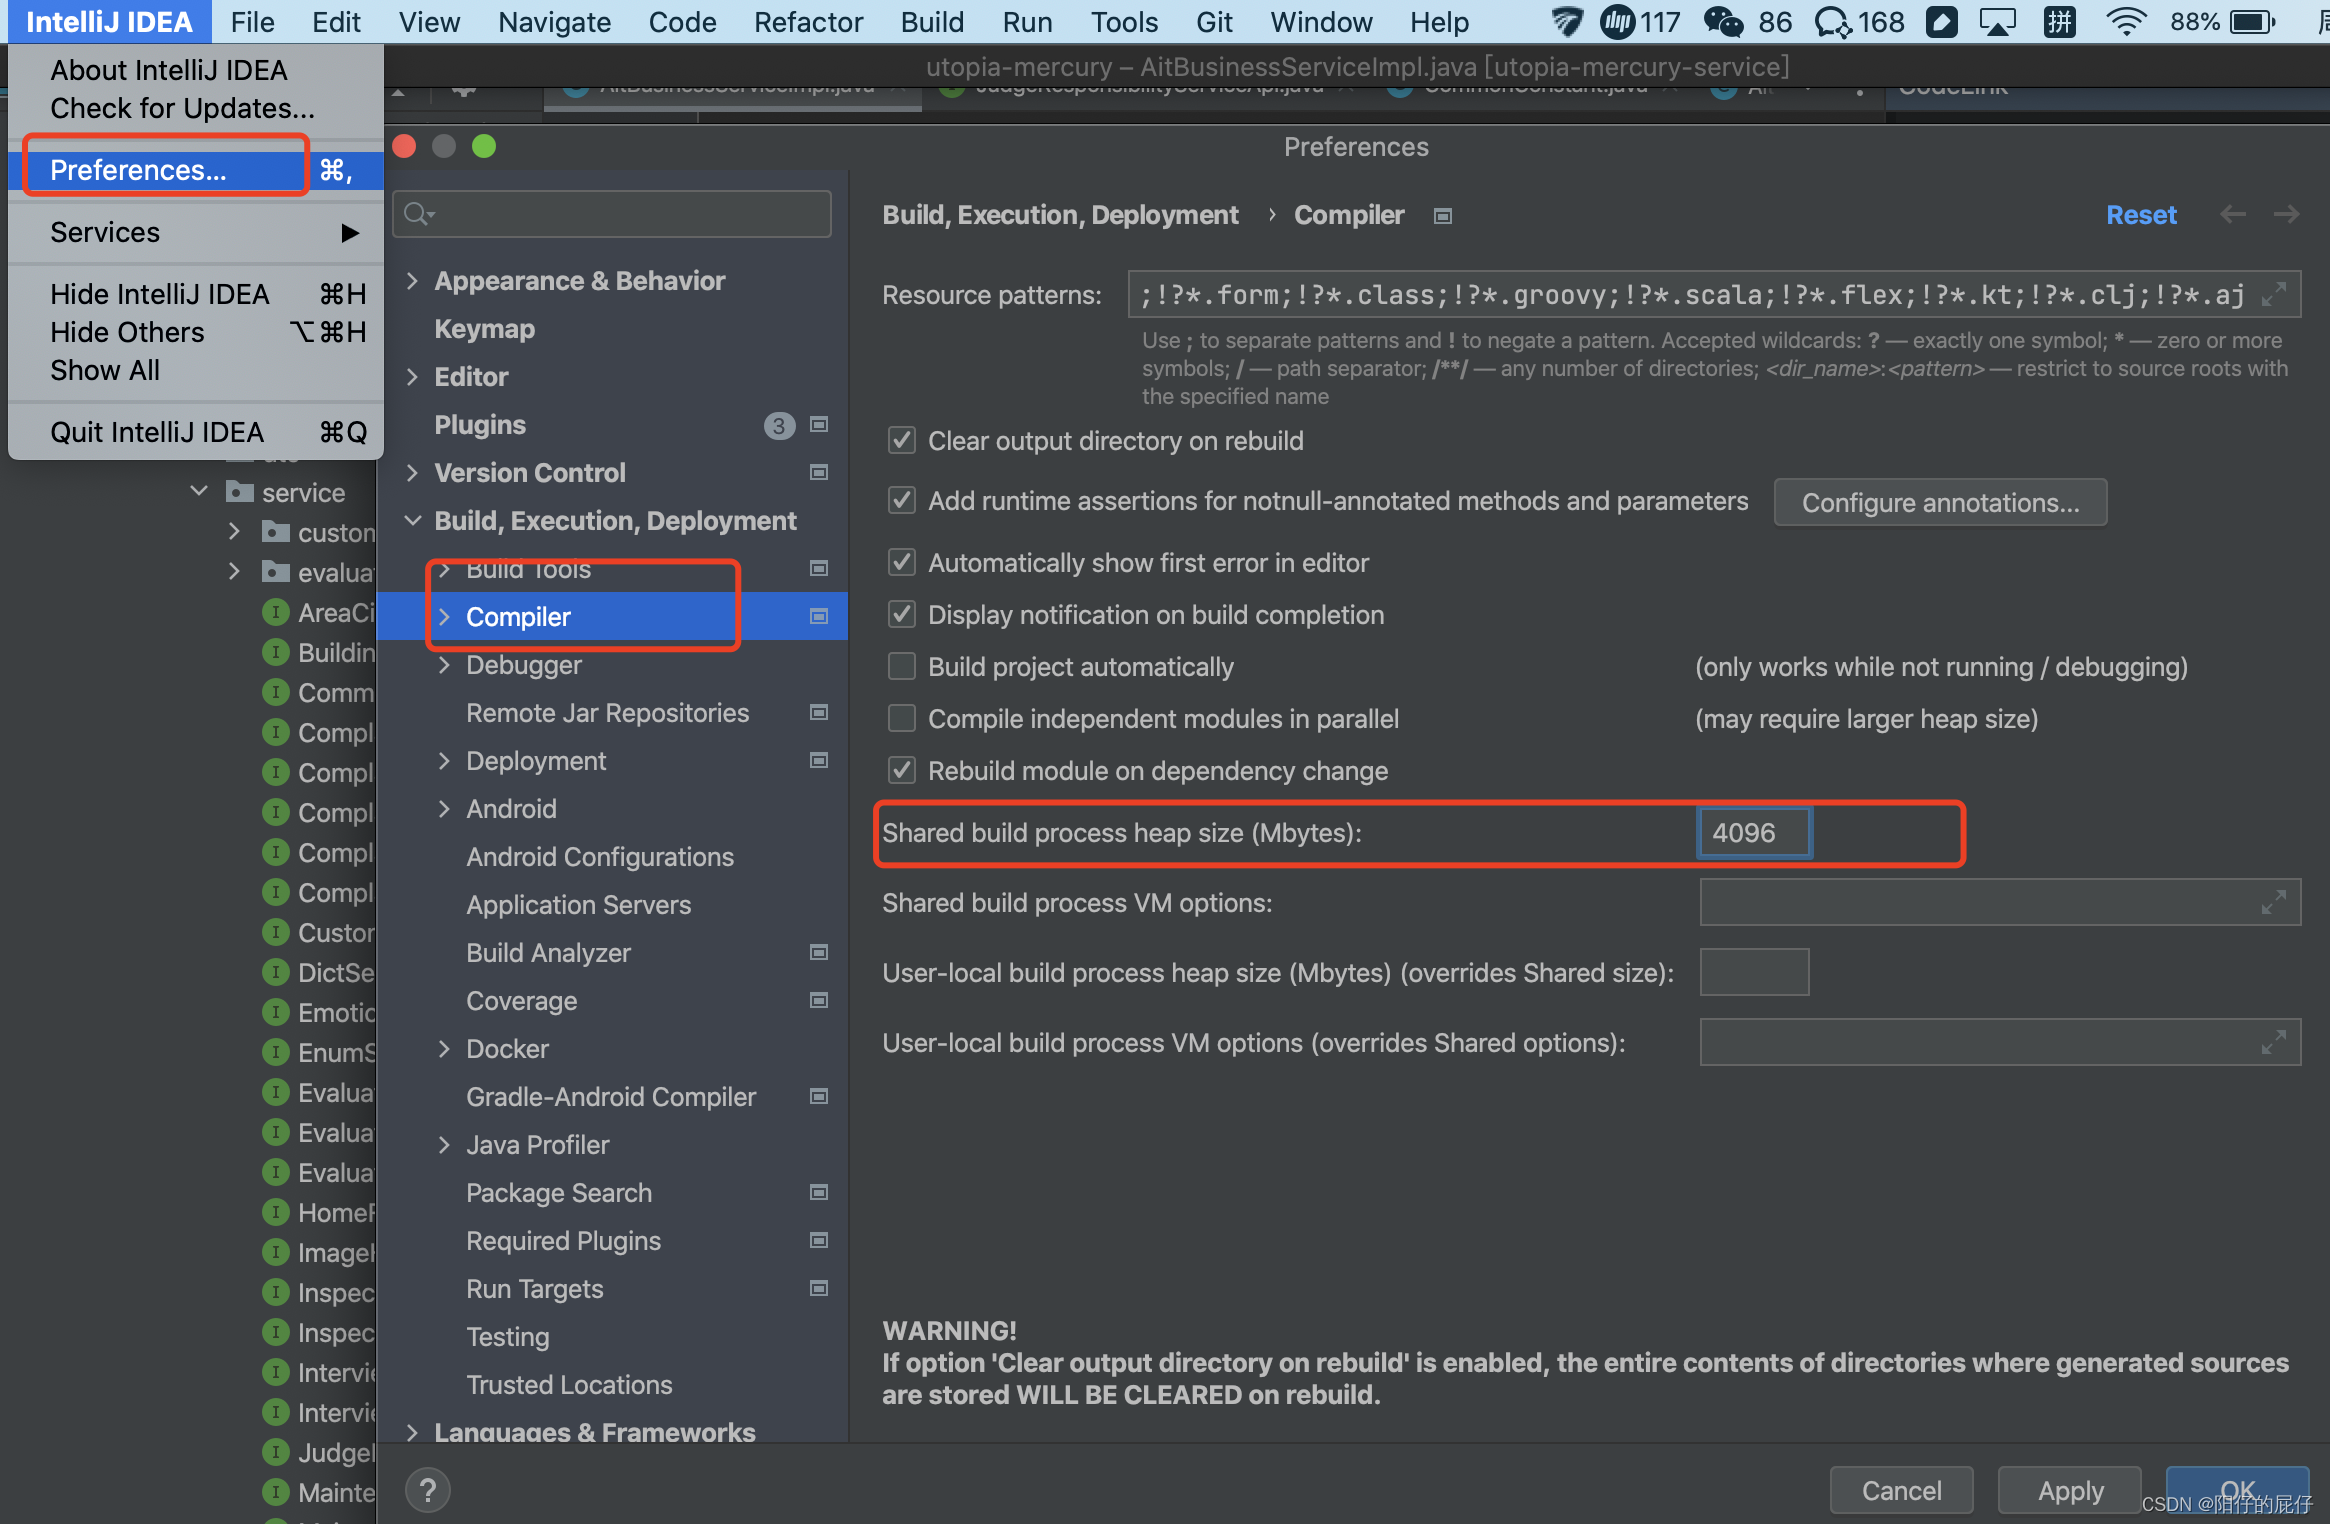Uncheck Clear output directory on rebuild
The width and height of the screenshot is (2330, 1524).
[x=902, y=441]
